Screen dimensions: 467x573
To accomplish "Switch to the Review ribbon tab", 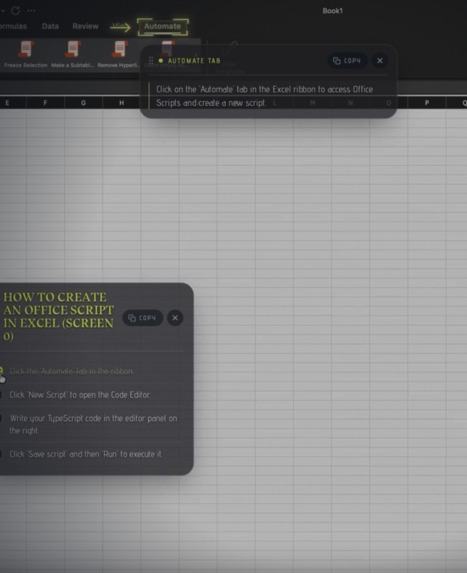I will click(x=85, y=26).
